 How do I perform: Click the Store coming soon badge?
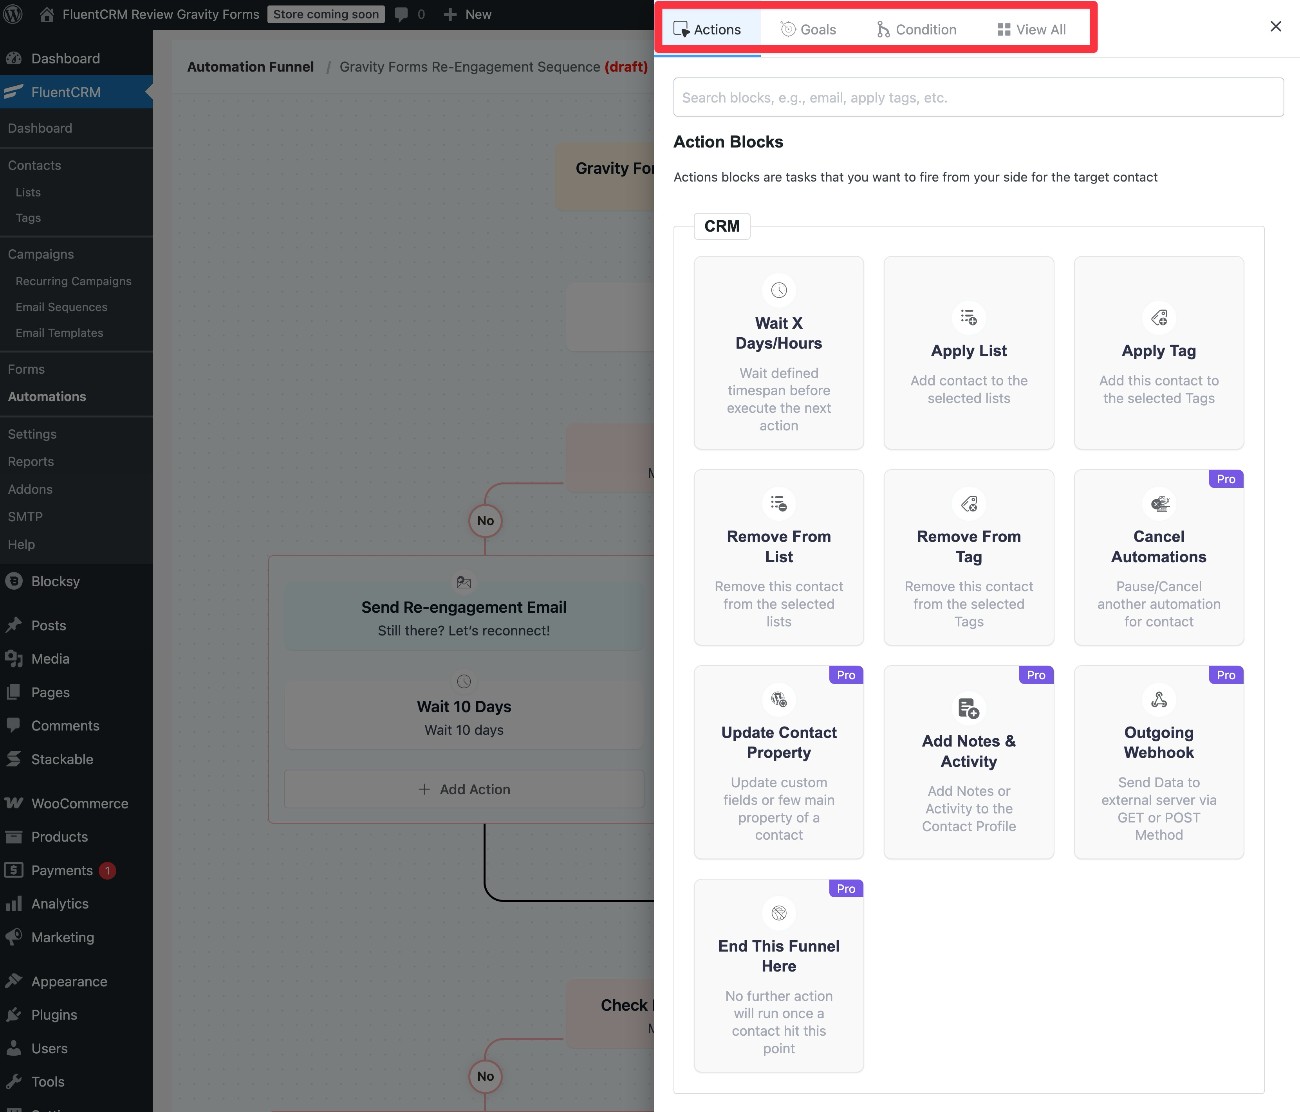(326, 14)
